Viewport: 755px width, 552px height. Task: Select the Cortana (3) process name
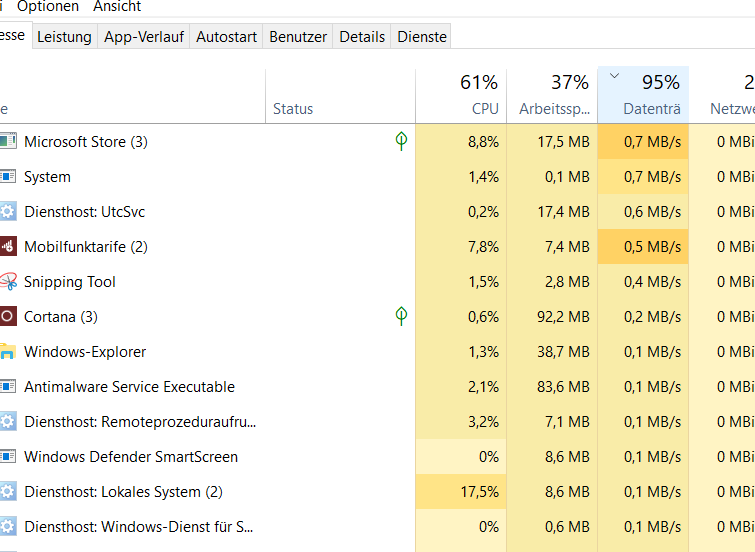(61, 317)
